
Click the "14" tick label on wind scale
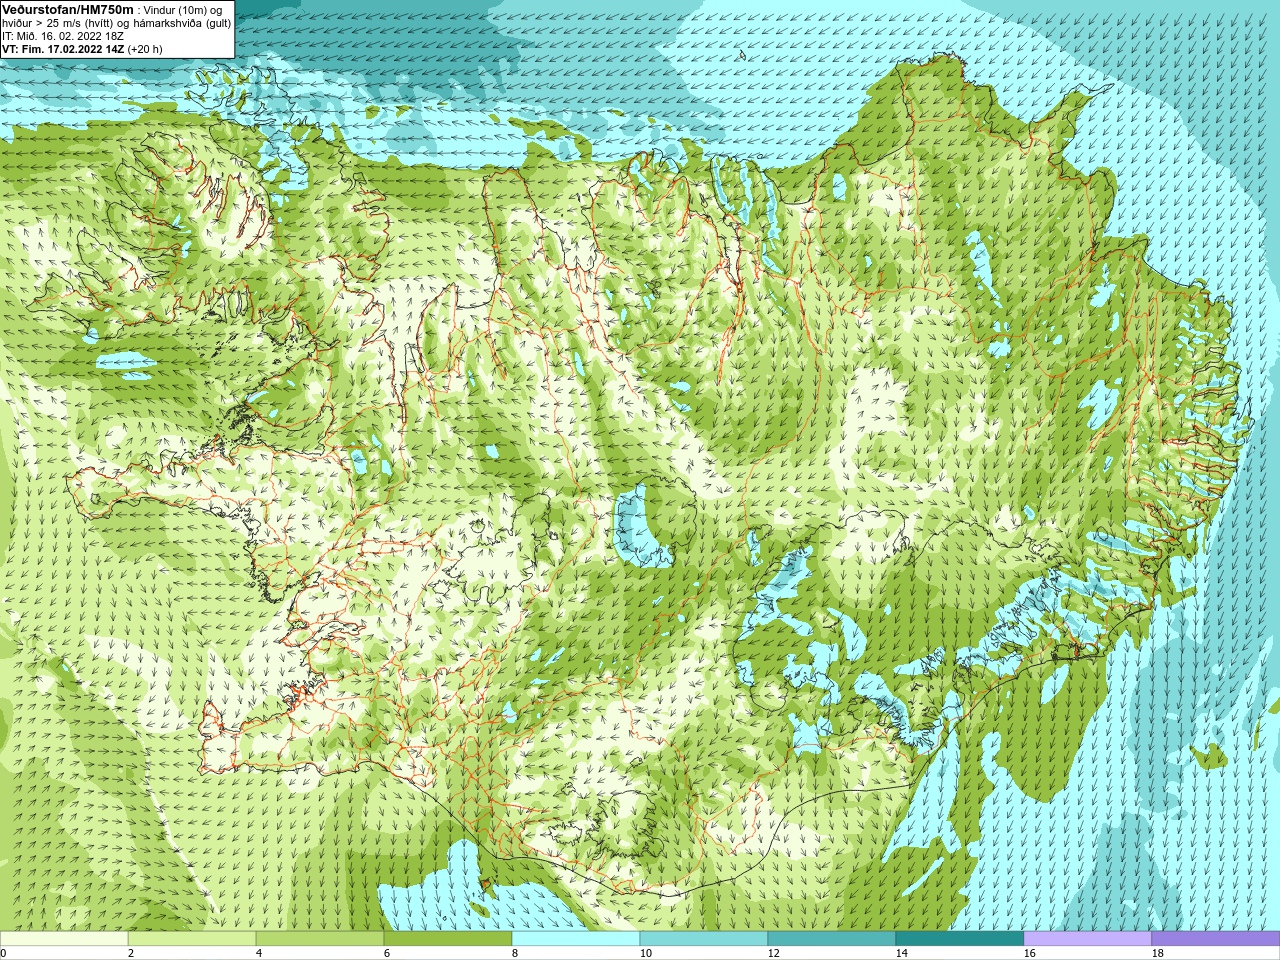pyautogui.click(x=902, y=953)
